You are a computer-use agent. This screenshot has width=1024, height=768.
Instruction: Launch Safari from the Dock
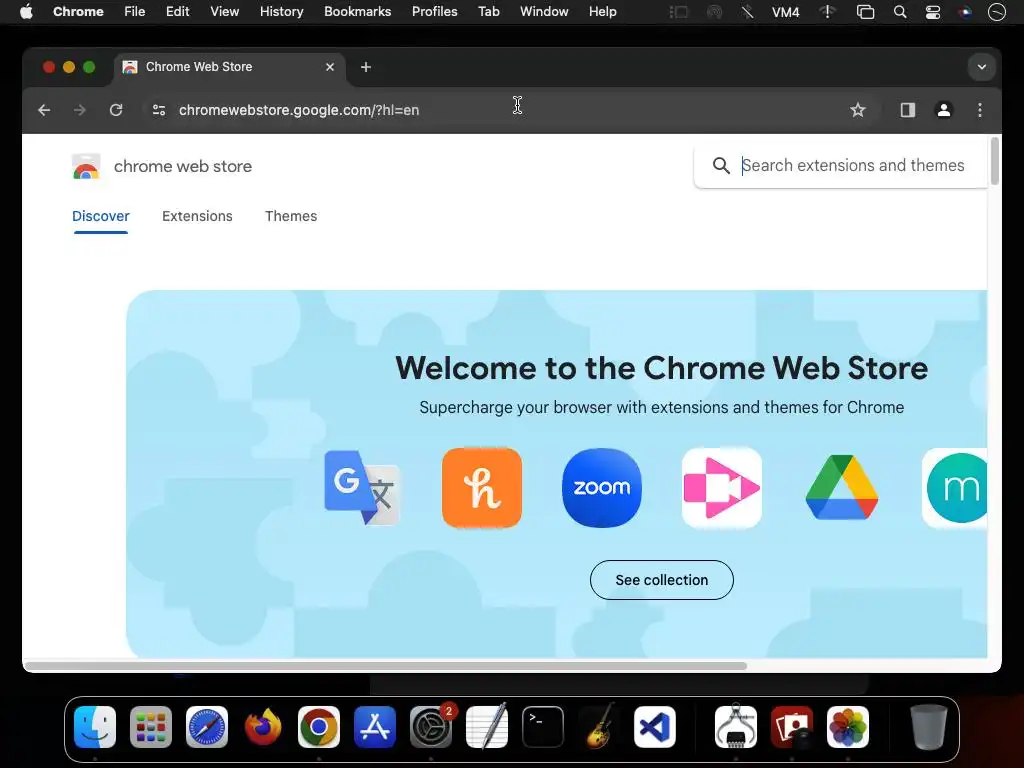(x=207, y=727)
